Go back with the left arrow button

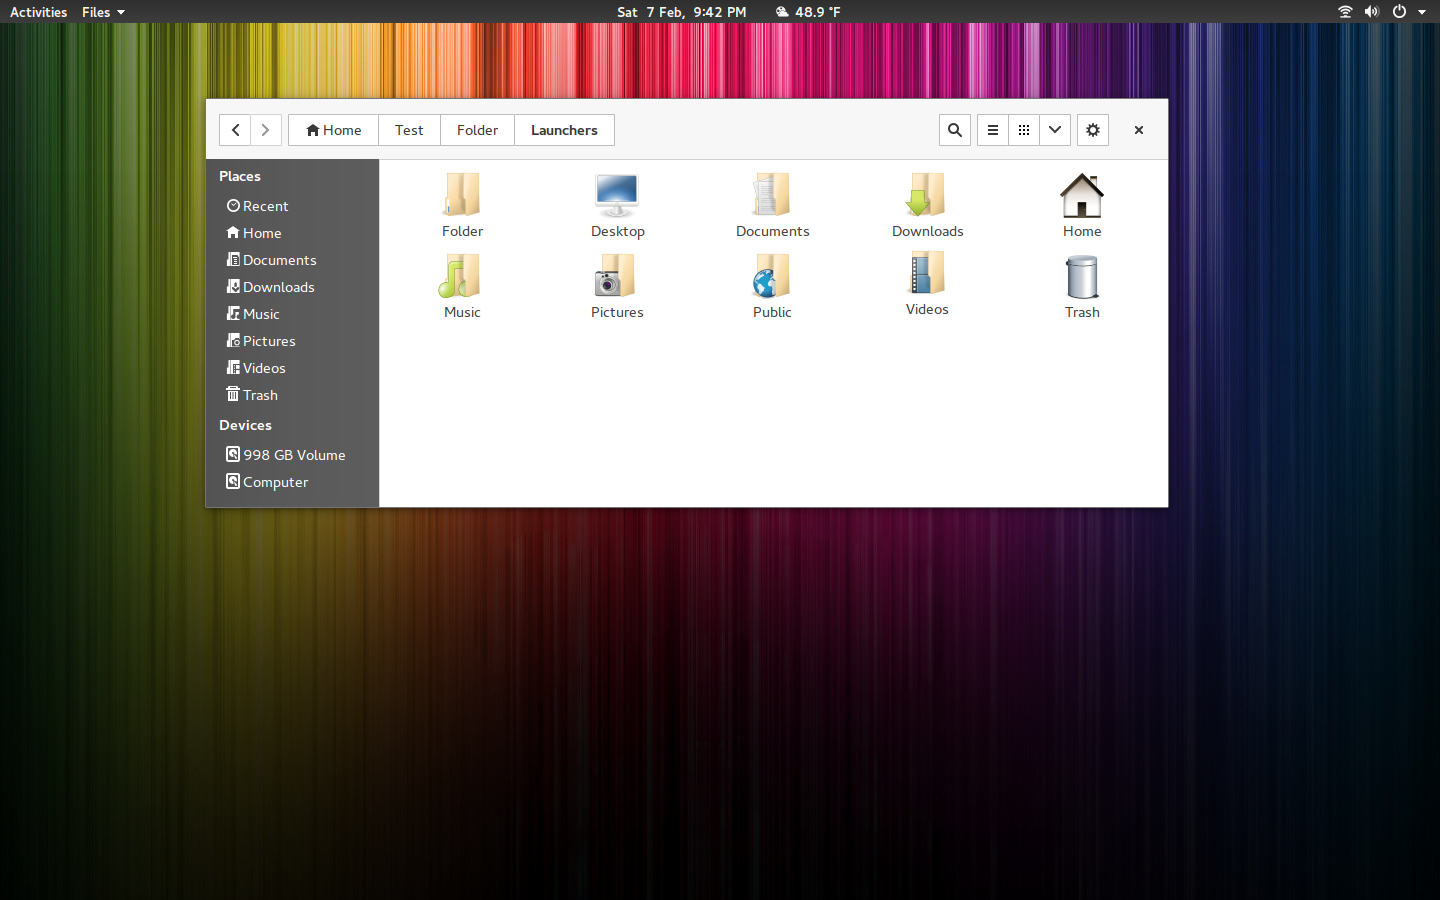[x=235, y=130]
